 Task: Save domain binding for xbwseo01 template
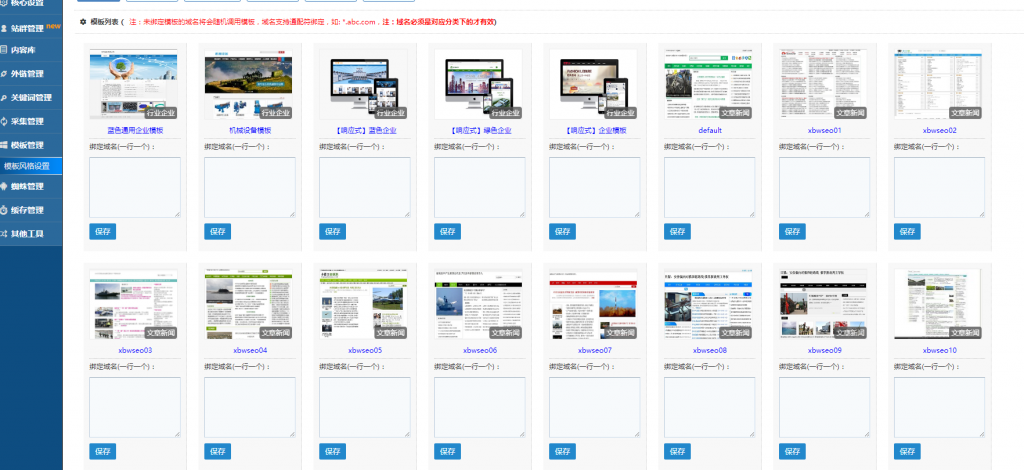[x=793, y=231]
